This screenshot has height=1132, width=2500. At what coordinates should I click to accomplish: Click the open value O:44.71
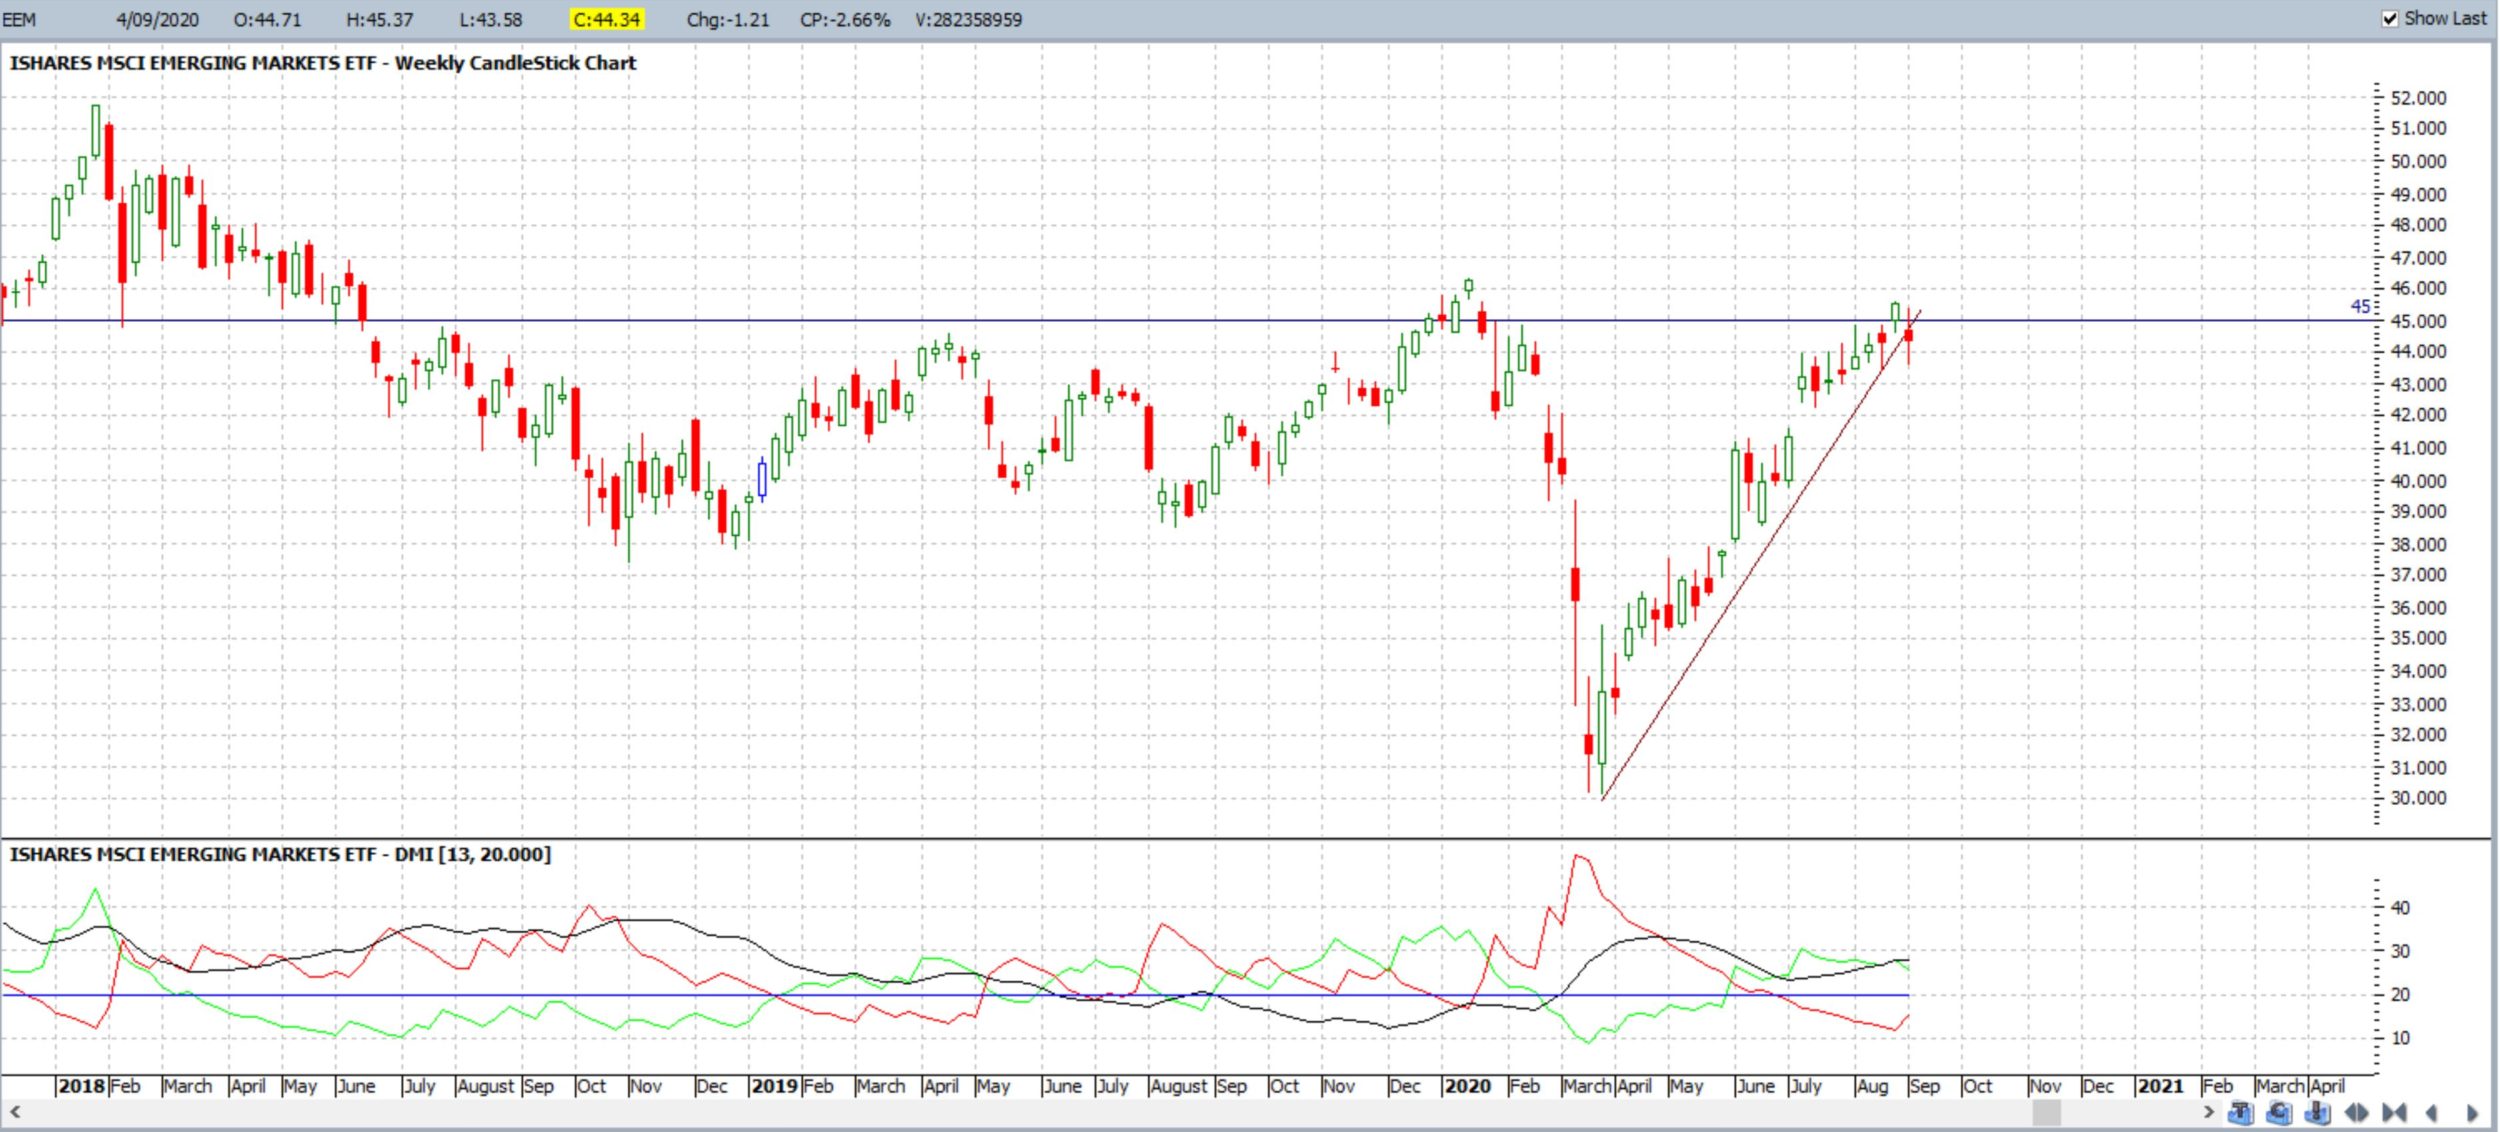267,19
